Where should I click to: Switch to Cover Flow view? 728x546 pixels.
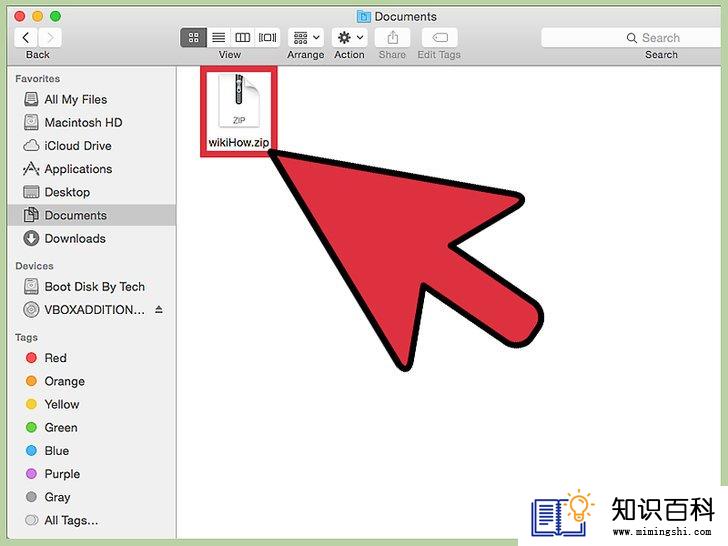point(267,38)
